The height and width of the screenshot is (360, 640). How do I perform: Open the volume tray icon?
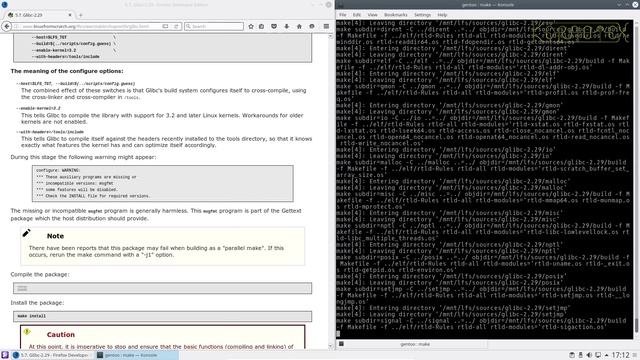[x=589, y=355]
